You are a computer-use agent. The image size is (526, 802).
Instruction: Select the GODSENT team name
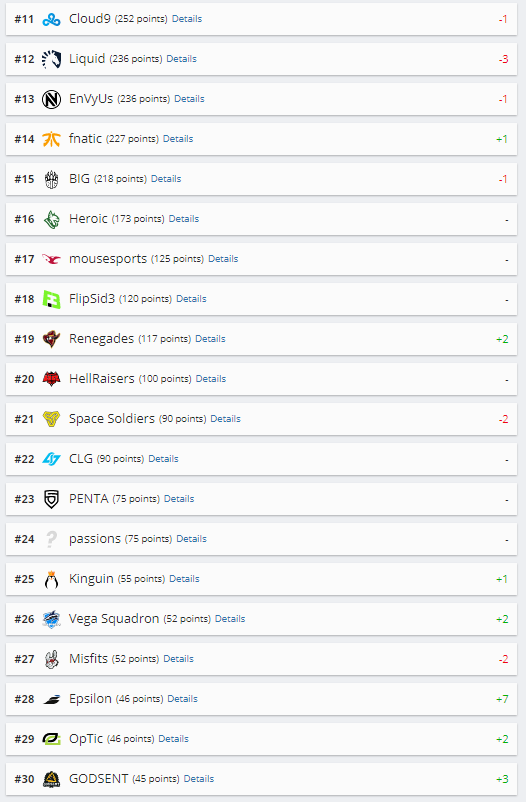(99, 778)
